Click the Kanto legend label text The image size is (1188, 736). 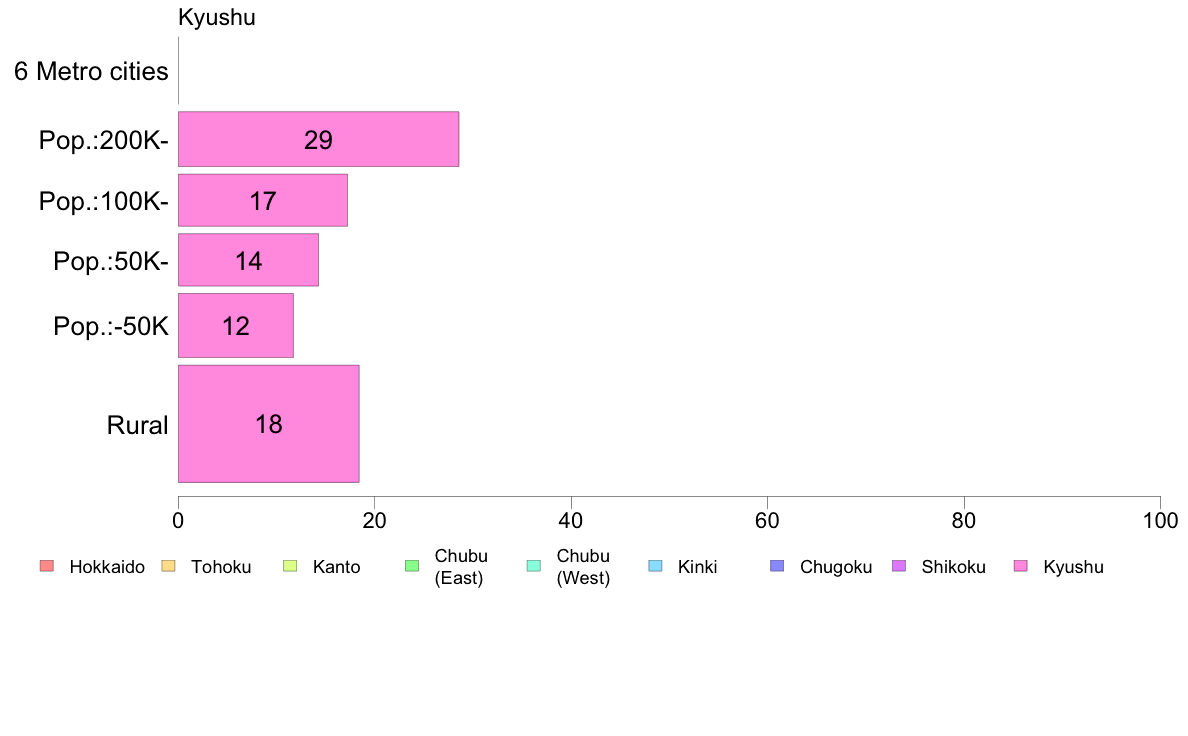336,567
